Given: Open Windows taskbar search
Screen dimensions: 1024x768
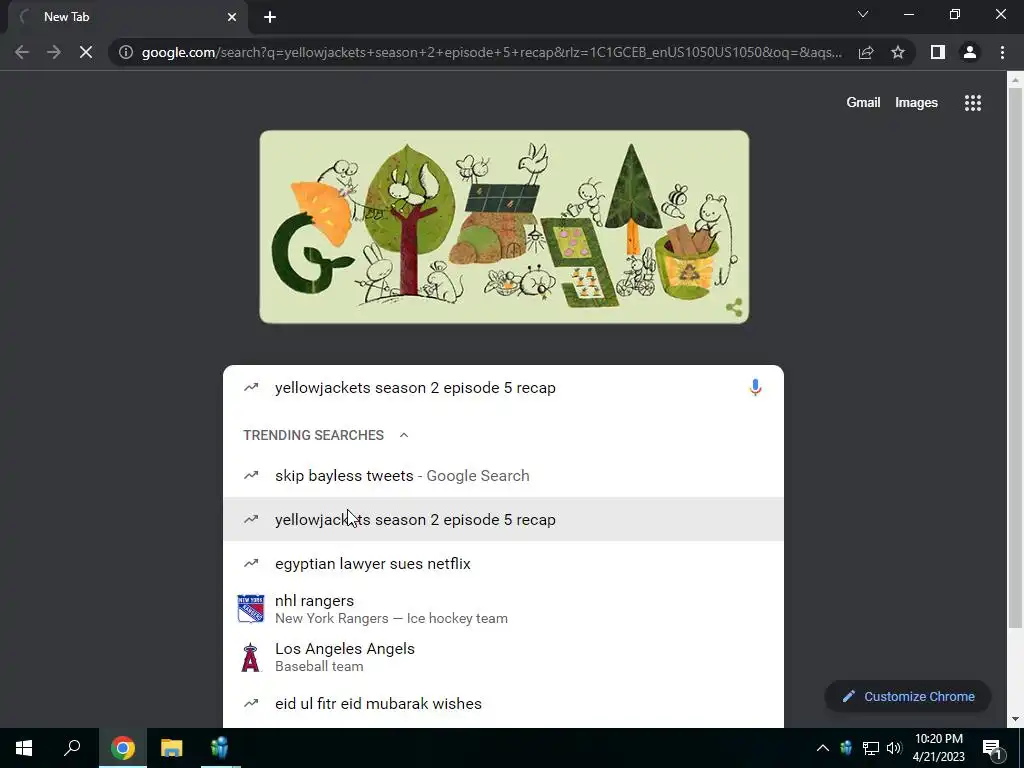Looking at the screenshot, I should tap(72, 748).
